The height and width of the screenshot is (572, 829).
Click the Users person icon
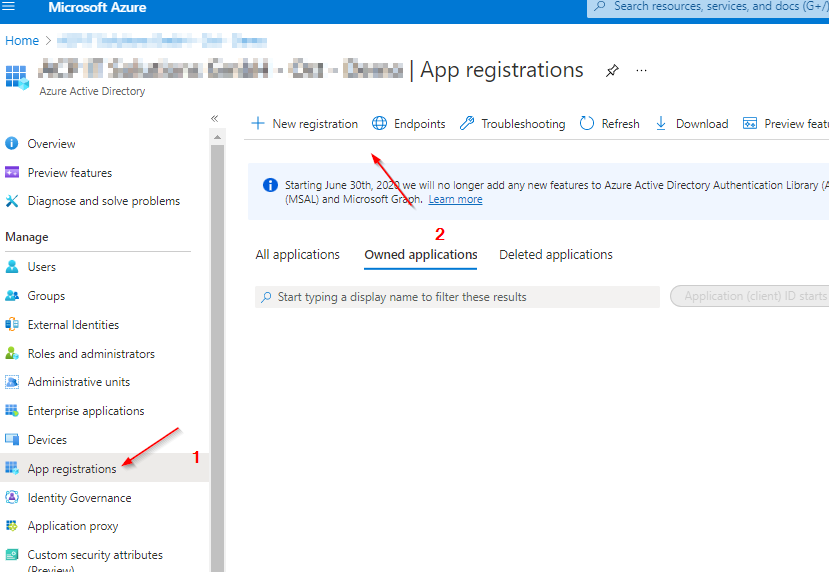point(12,266)
